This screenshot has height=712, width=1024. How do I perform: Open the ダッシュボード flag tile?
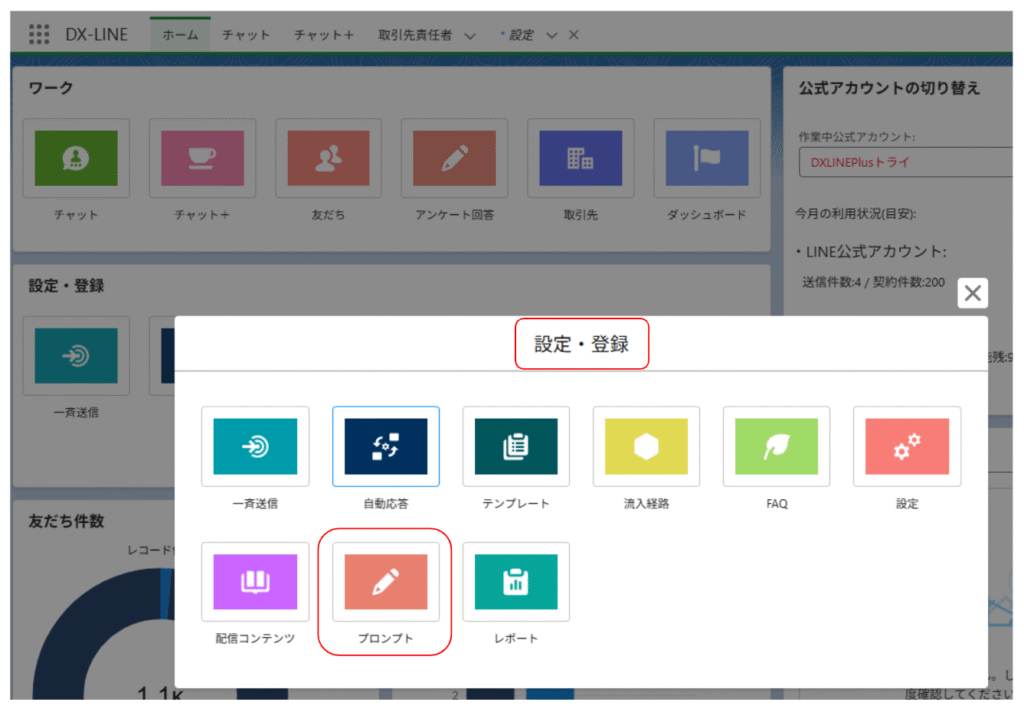pyautogui.click(x=706, y=158)
